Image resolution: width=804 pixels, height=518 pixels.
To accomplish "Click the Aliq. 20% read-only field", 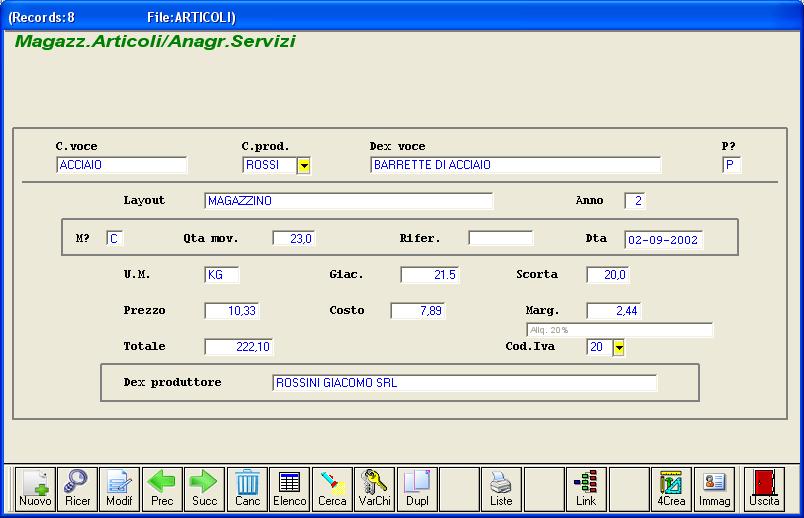I will [x=619, y=330].
